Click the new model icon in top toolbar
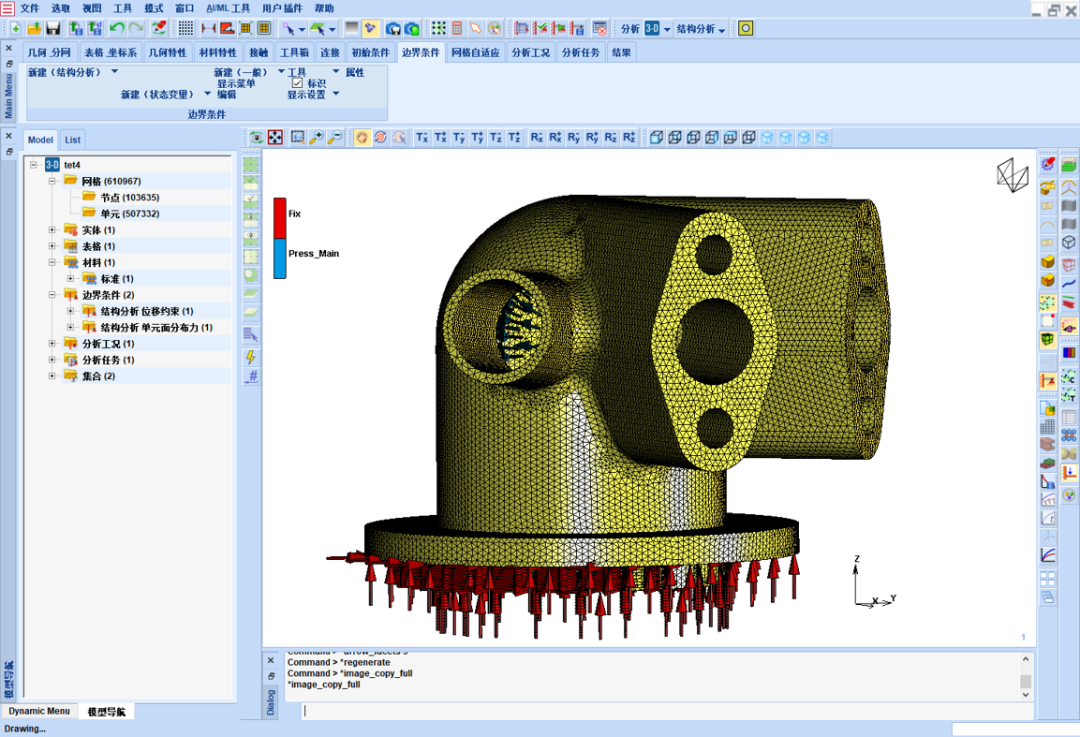This screenshot has height=737, width=1080. click(15, 28)
